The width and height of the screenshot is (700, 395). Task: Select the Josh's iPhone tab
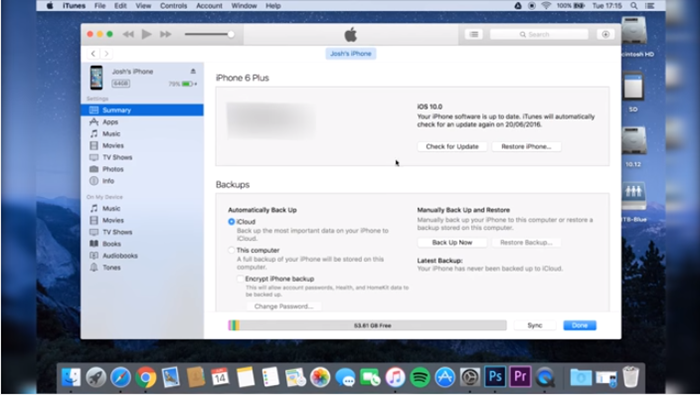click(x=350, y=54)
